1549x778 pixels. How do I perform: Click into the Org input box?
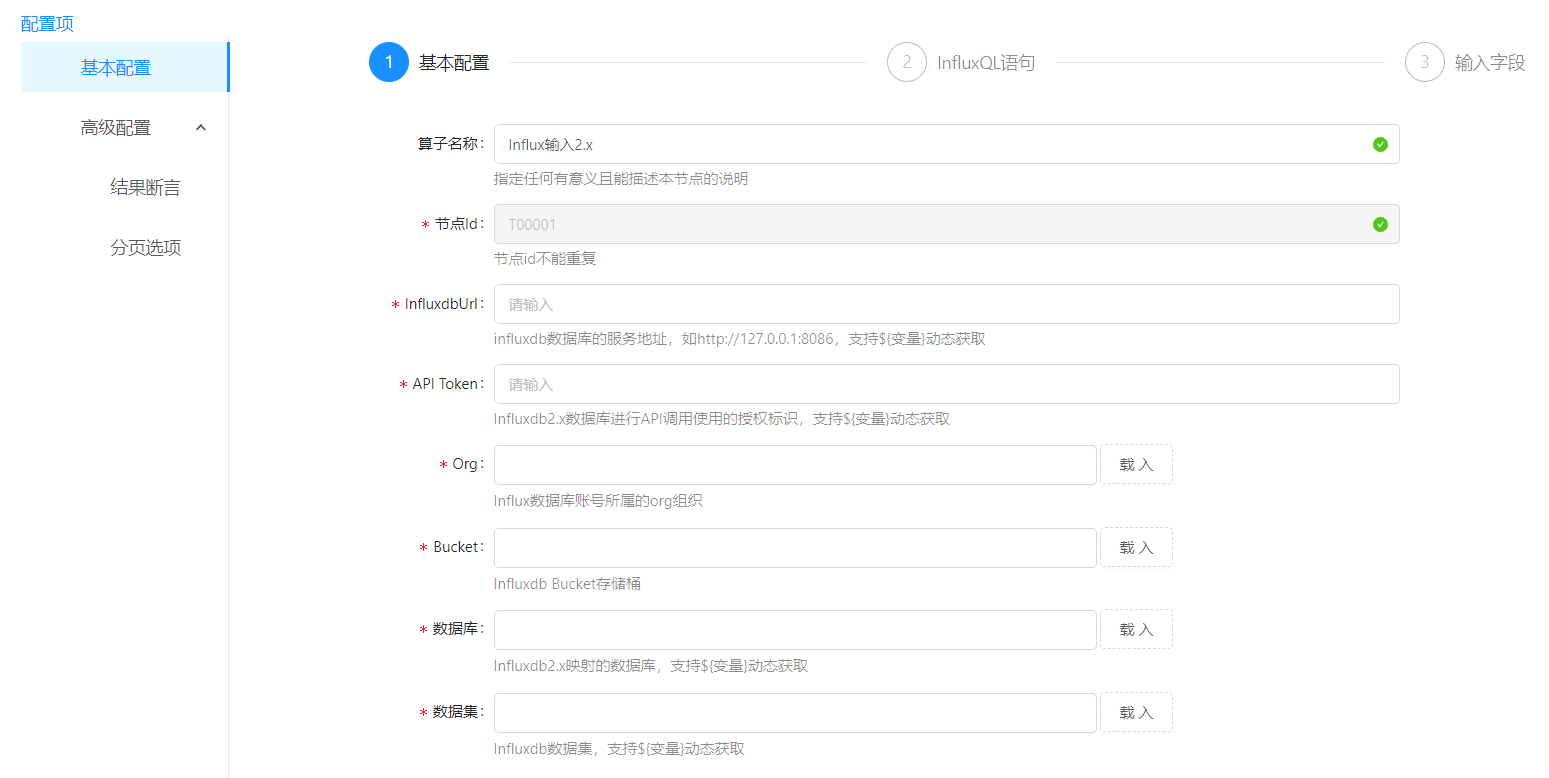tap(795, 464)
